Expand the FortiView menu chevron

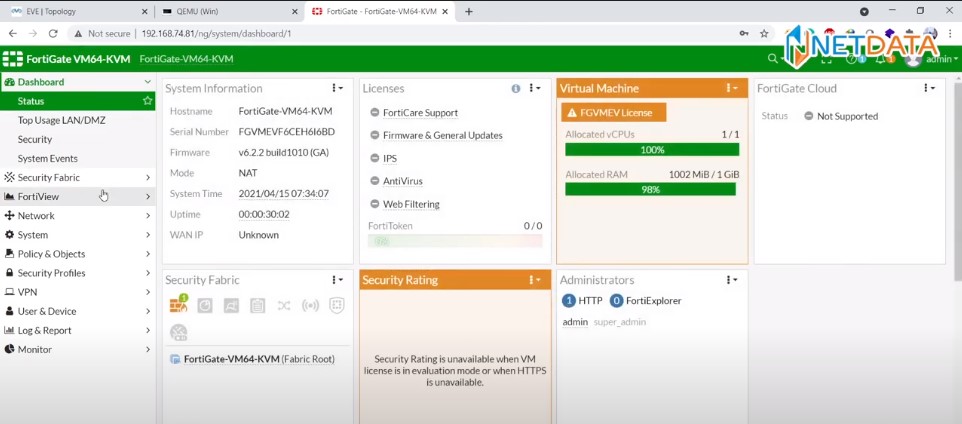click(148, 197)
